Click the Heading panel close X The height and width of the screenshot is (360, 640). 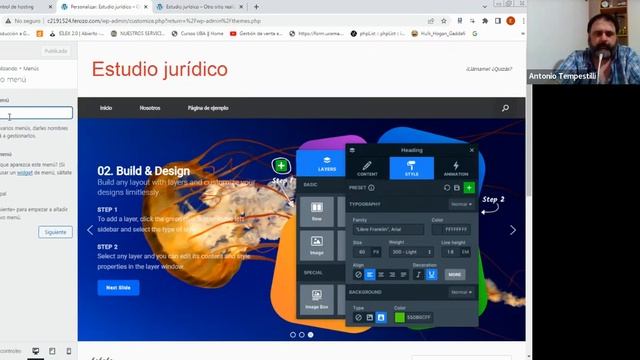click(472, 150)
